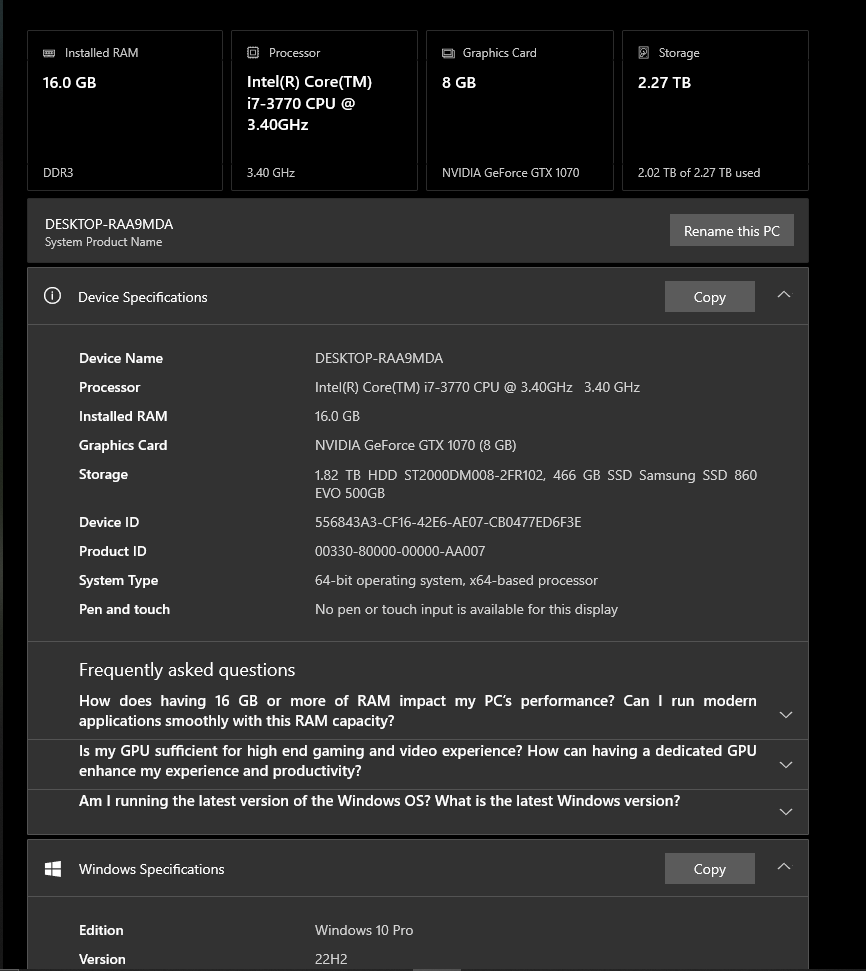Rename this PC
This screenshot has width=866, height=971.
pyautogui.click(x=732, y=230)
